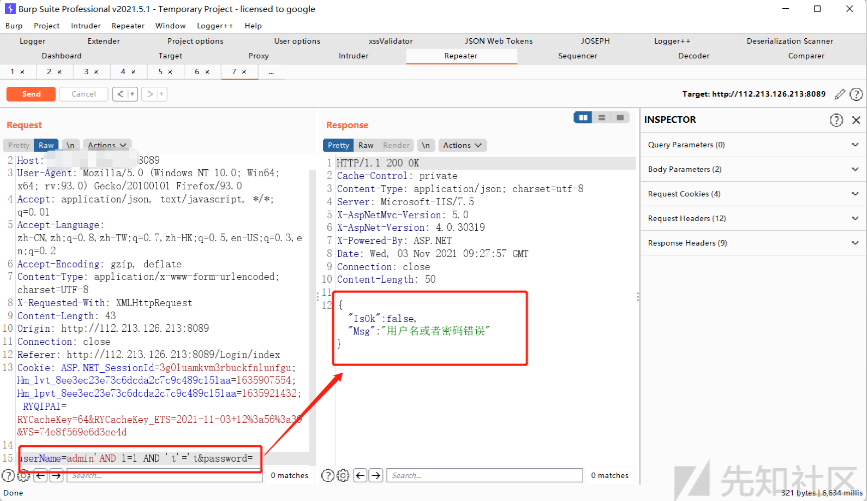Switch response layout to stacked horizontal view

tap(602, 117)
